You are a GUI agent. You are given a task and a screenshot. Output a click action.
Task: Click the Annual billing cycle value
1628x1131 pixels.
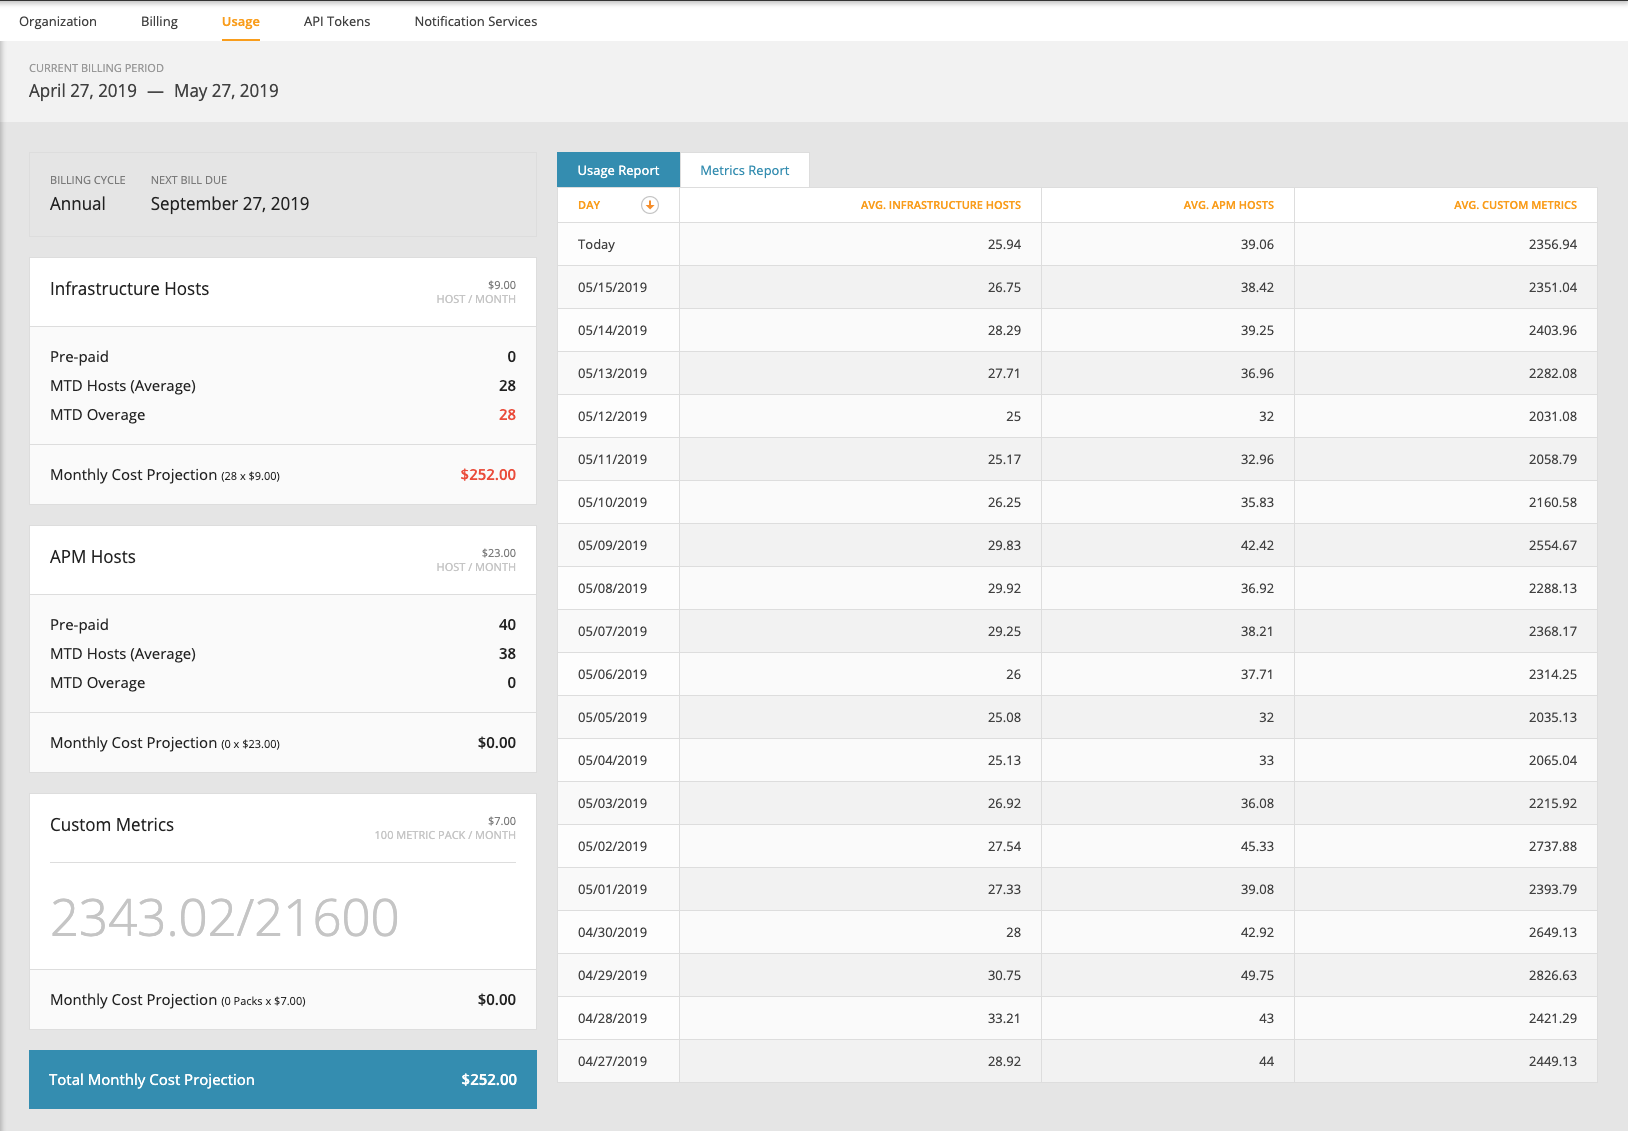coord(78,204)
